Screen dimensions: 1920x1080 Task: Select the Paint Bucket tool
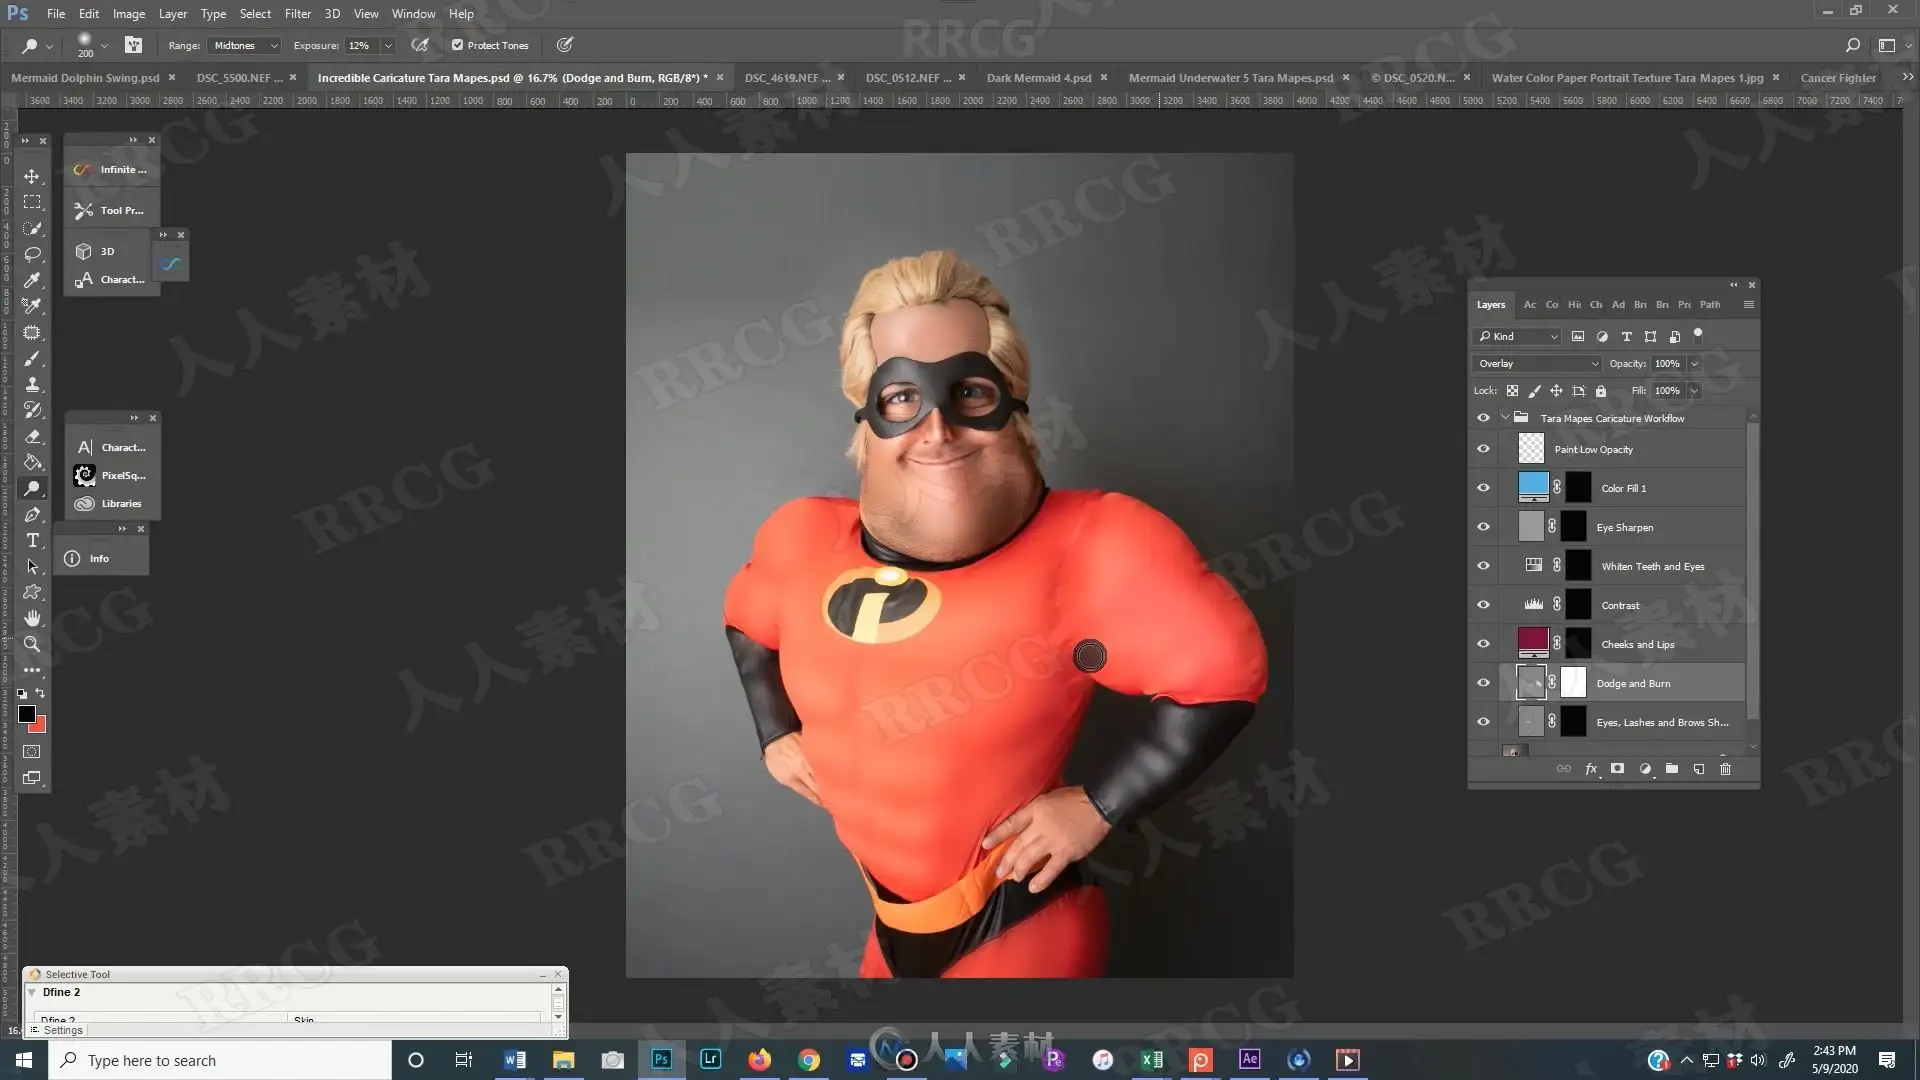coord(32,462)
